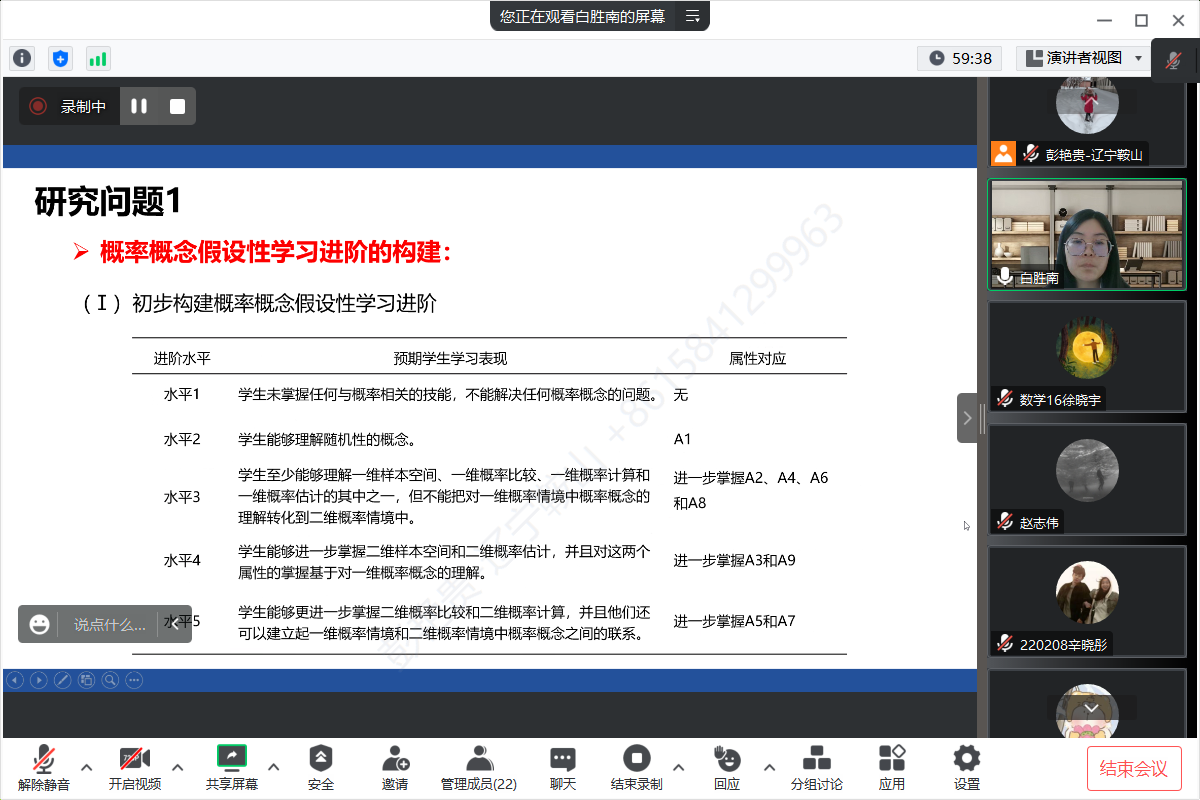The height and width of the screenshot is (800, 1200).
Task: Click the End Meeting (结束会议) button
Action: (1133, 768)
